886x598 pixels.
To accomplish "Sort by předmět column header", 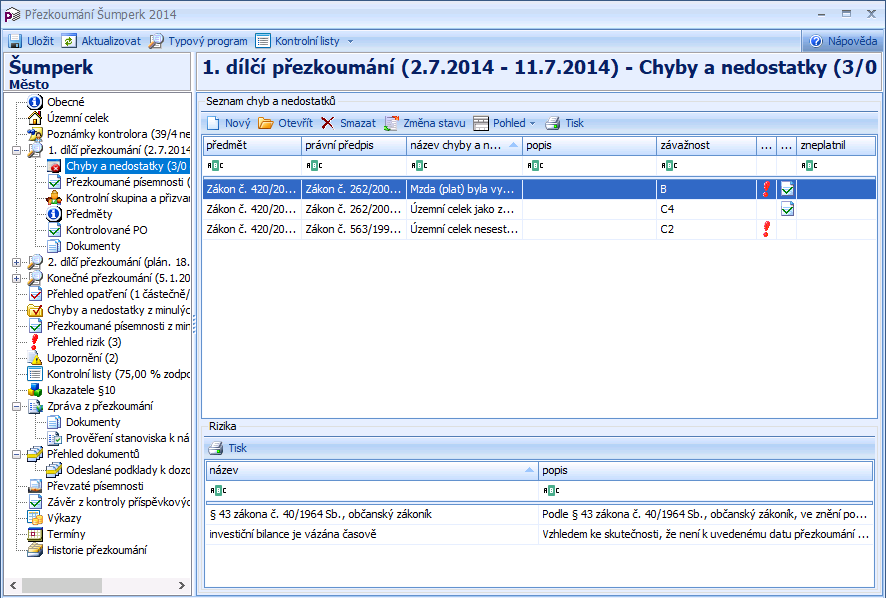I will (x=252, y=145).
